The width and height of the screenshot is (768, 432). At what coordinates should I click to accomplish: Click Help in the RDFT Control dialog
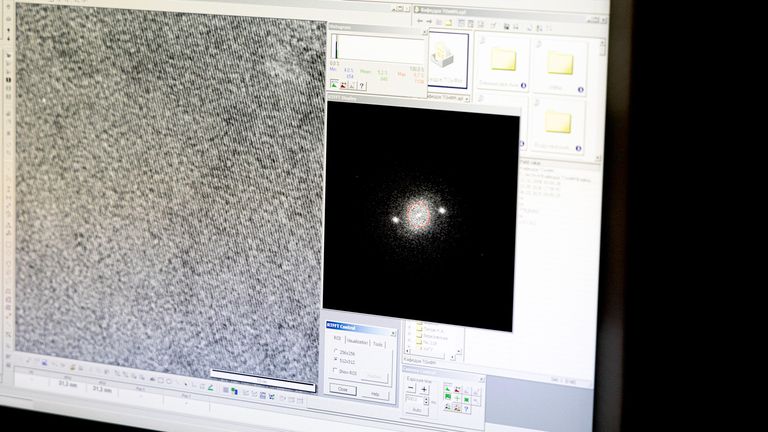[x=375, y=394]
